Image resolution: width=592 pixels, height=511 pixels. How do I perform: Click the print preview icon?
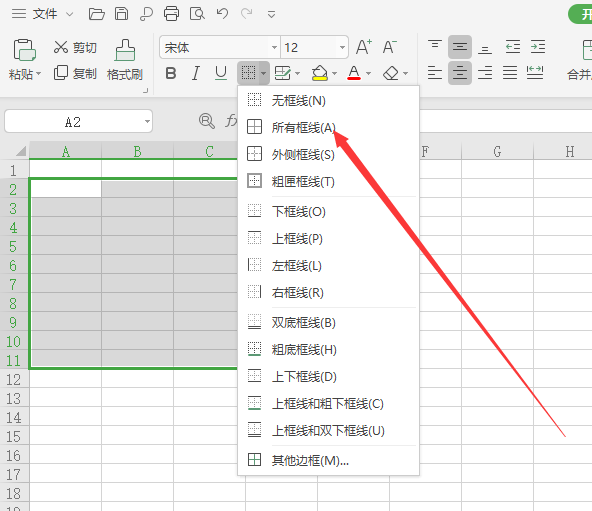tap(197, 14)
